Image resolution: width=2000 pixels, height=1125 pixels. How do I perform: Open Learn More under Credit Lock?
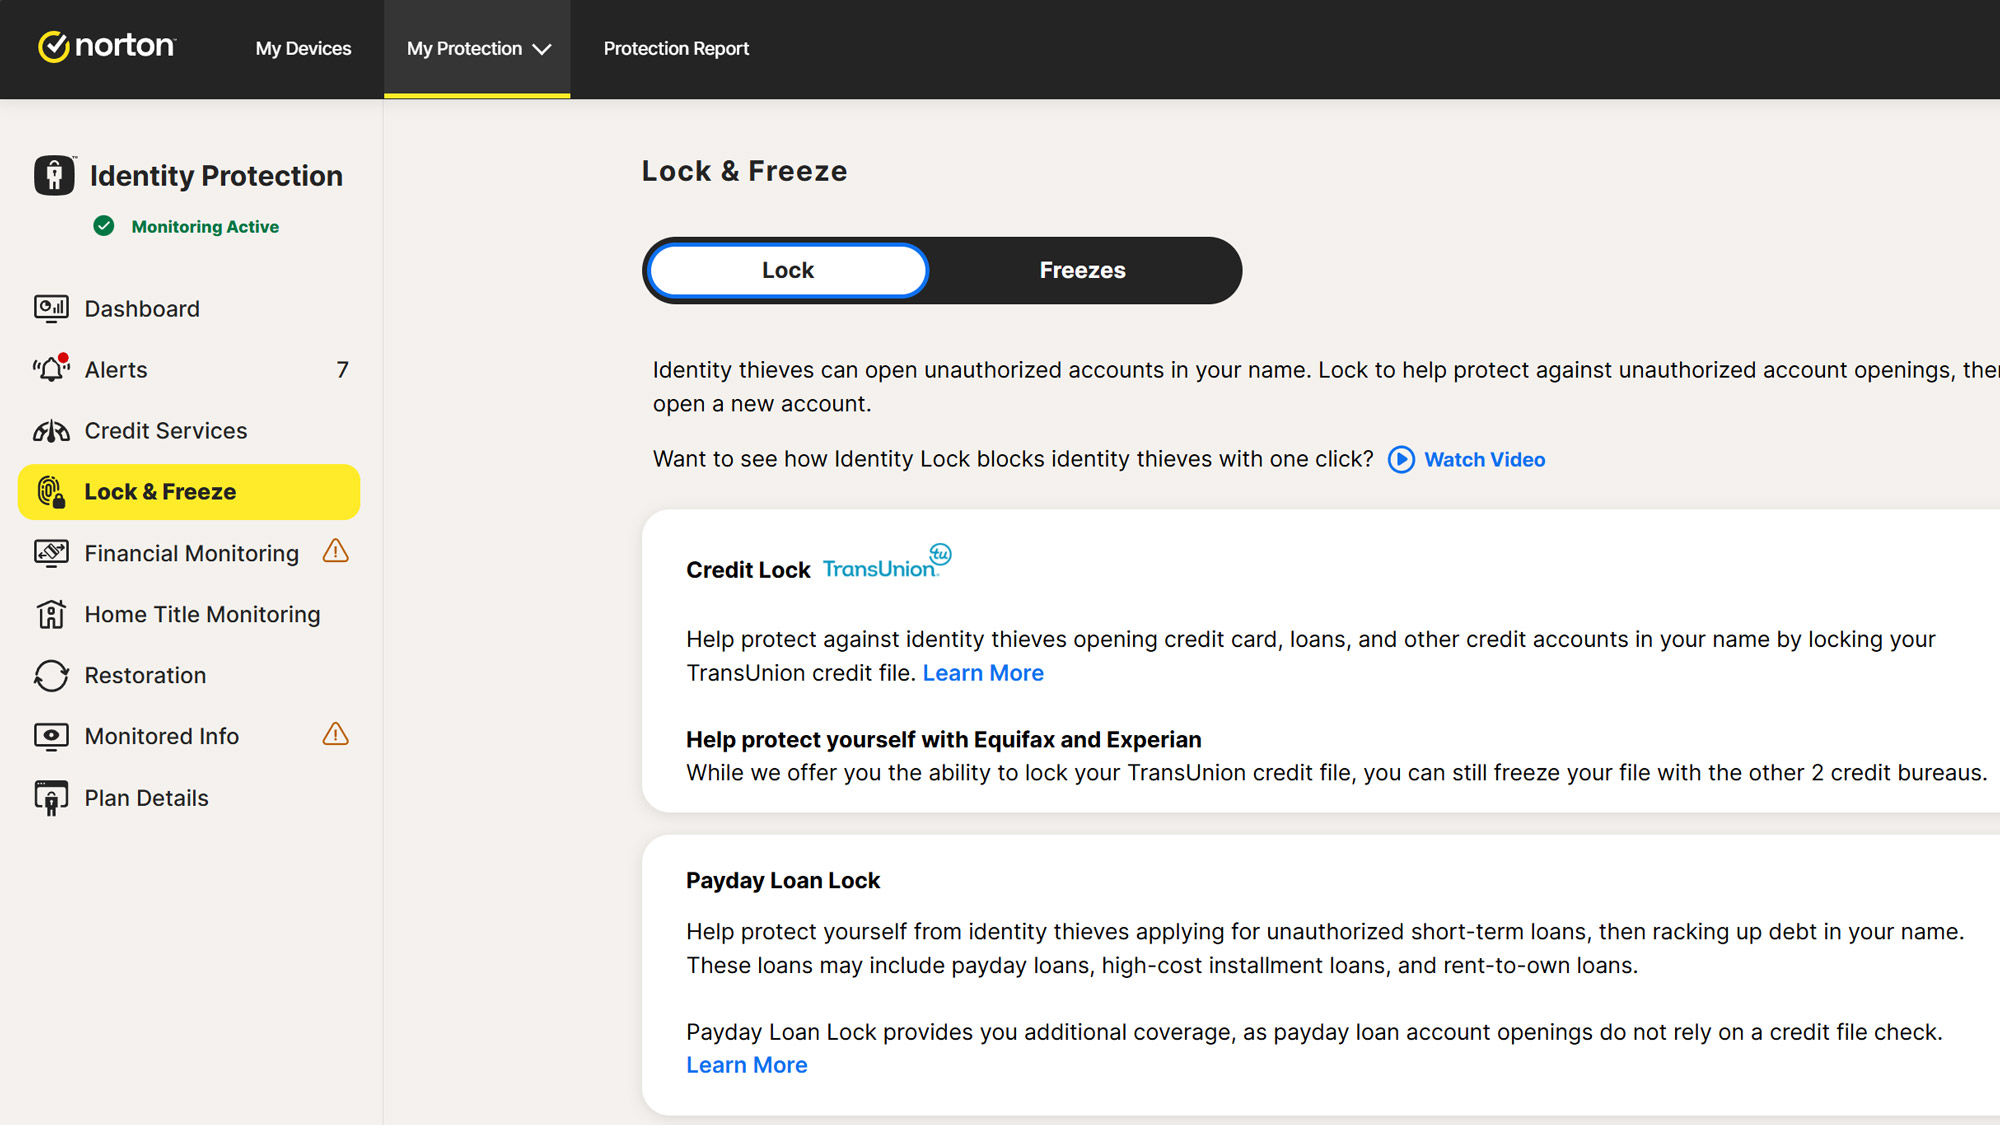point(983,673)
